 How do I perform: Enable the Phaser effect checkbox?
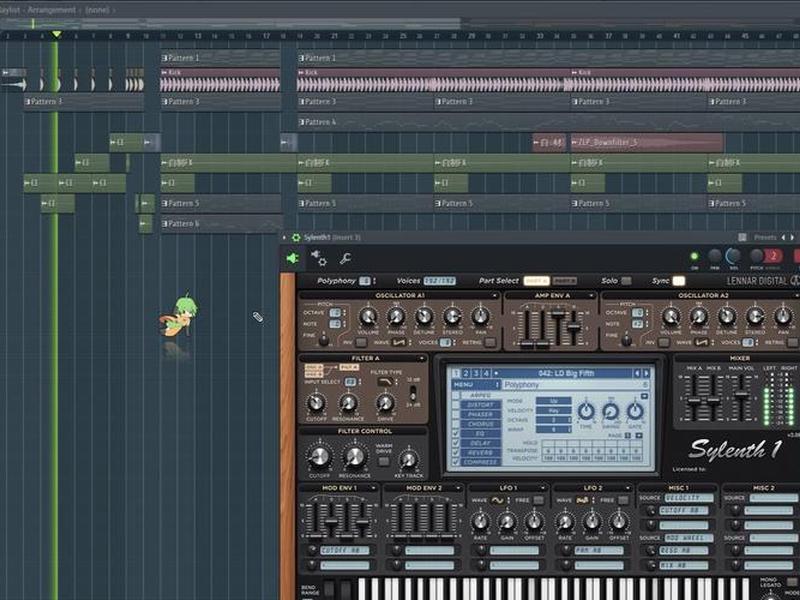pyautogui.click(x=456, y=414)
